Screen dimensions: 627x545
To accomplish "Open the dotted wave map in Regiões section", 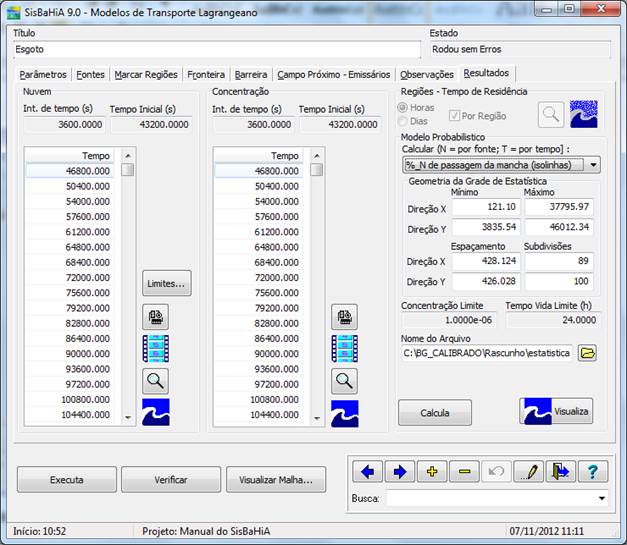I will pyautogui.click(x=584, y=114).
